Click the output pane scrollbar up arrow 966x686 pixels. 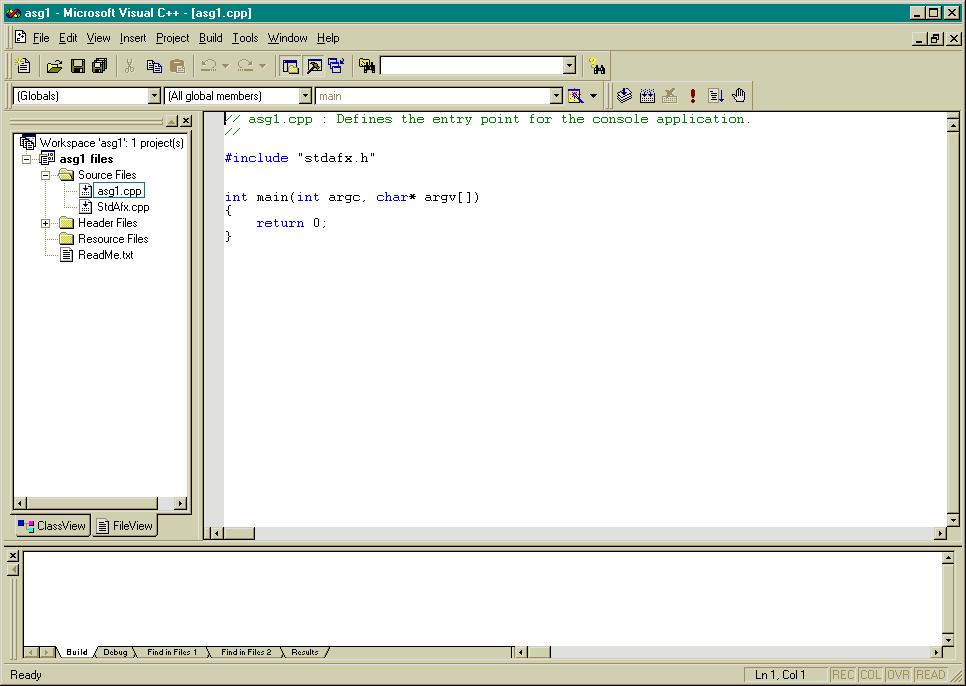[x=949, y=558]
